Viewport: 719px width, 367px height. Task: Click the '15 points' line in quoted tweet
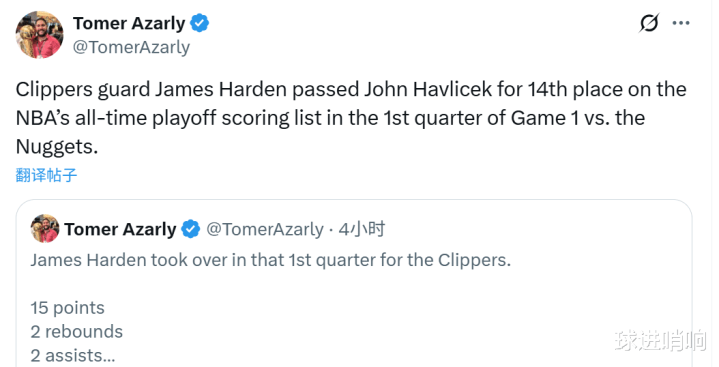(x=67, y=308)
